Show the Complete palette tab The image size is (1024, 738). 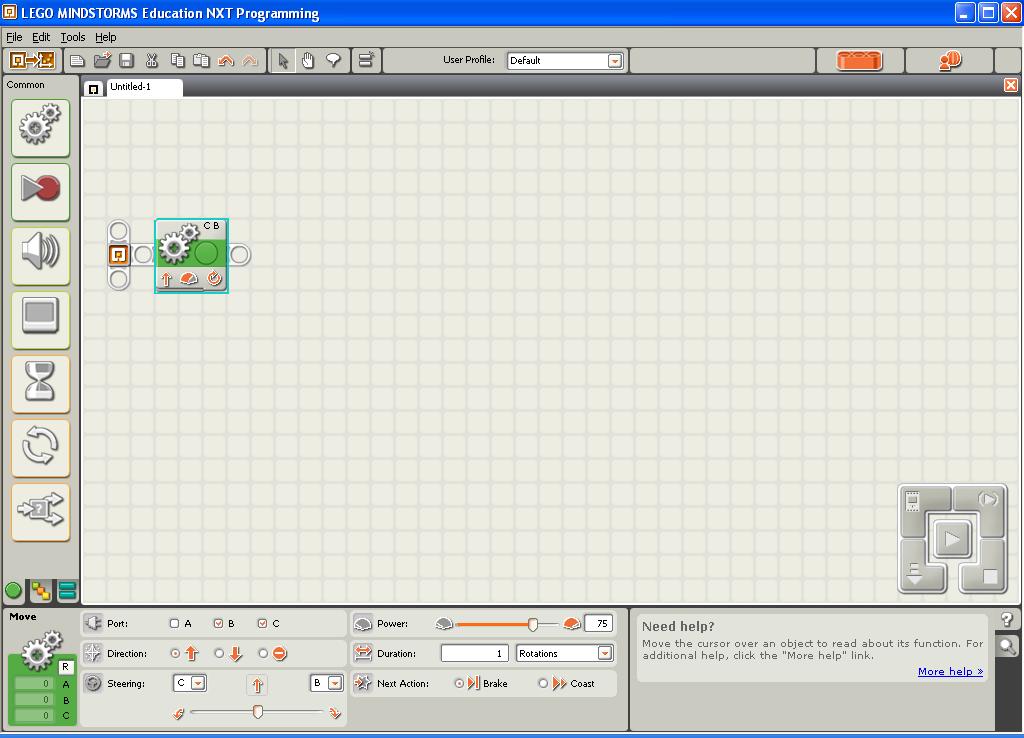point(41,591)
